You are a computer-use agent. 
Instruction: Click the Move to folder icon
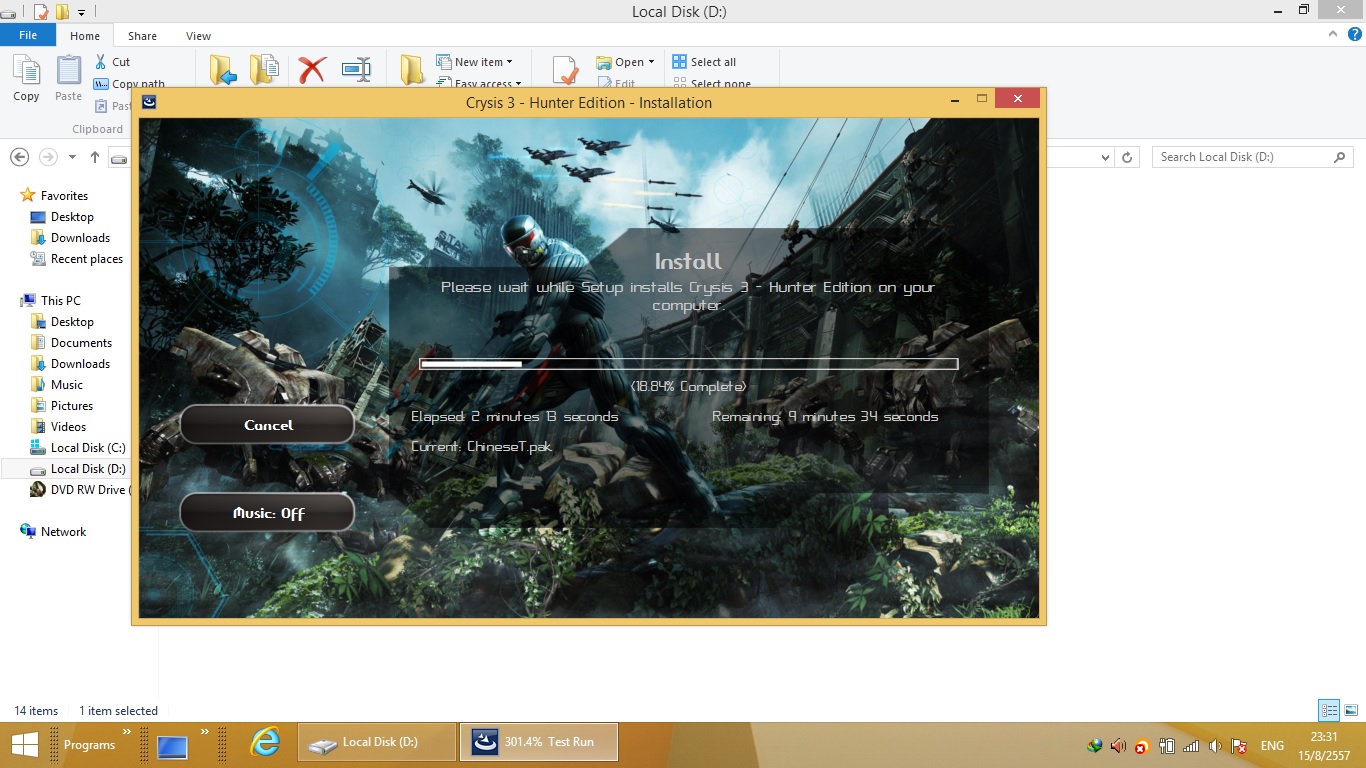click(223, 70)
